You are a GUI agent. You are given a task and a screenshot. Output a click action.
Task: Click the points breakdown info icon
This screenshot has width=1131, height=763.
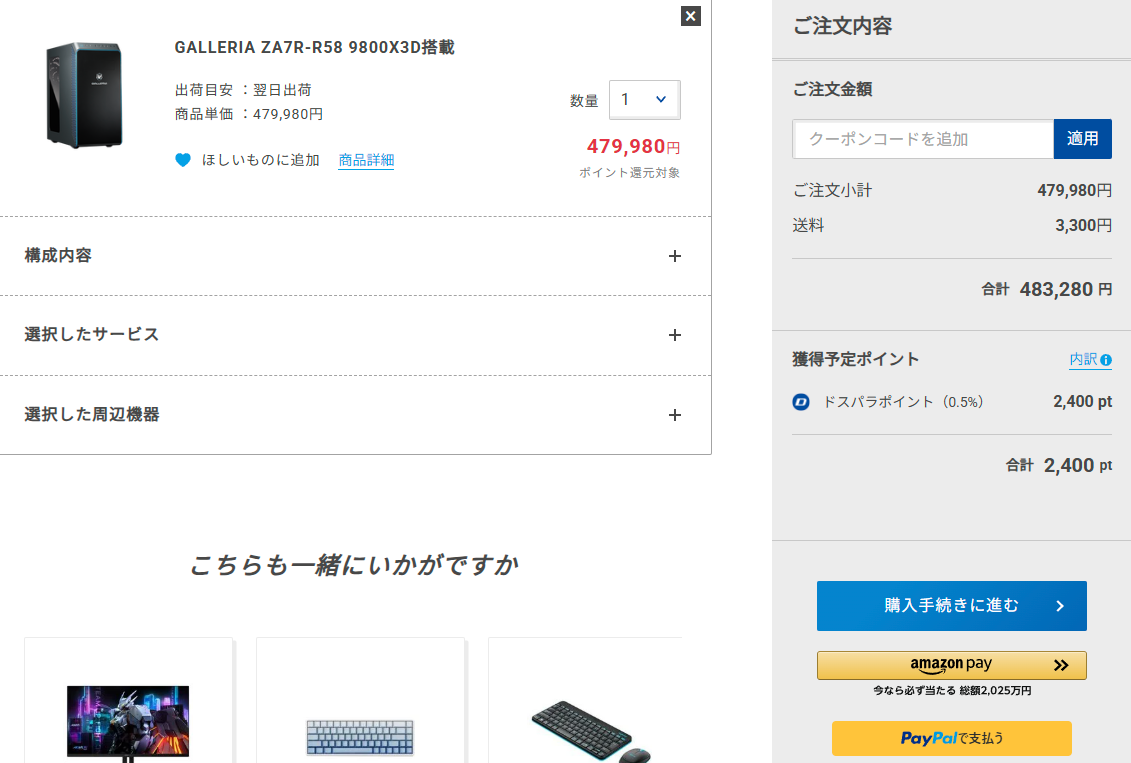point(1106,360)
